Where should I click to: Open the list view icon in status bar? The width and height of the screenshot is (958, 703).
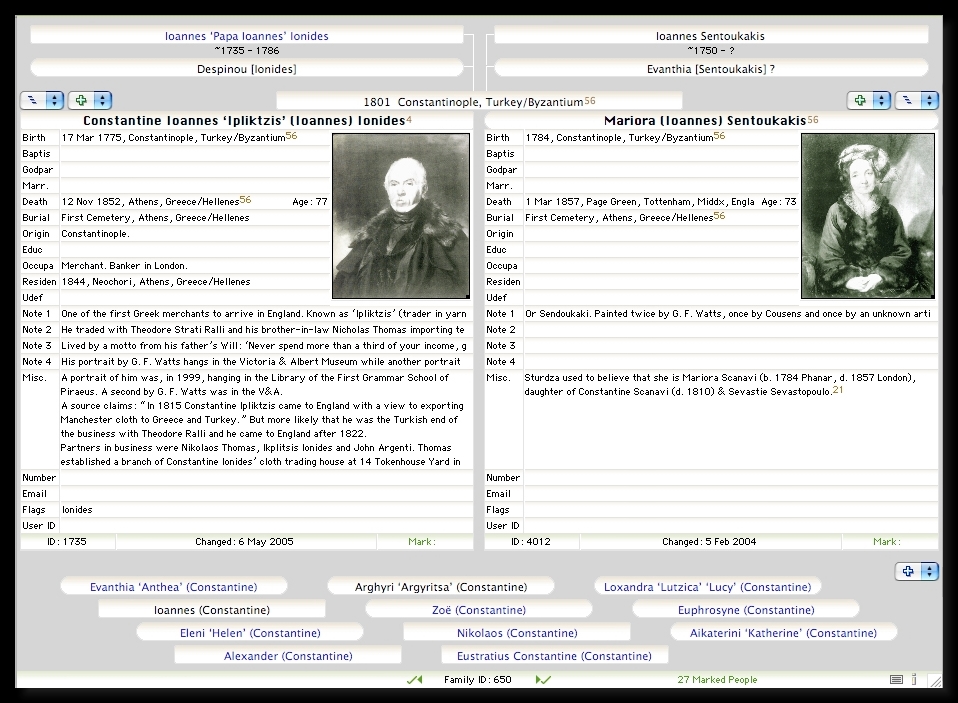point(896,680)
